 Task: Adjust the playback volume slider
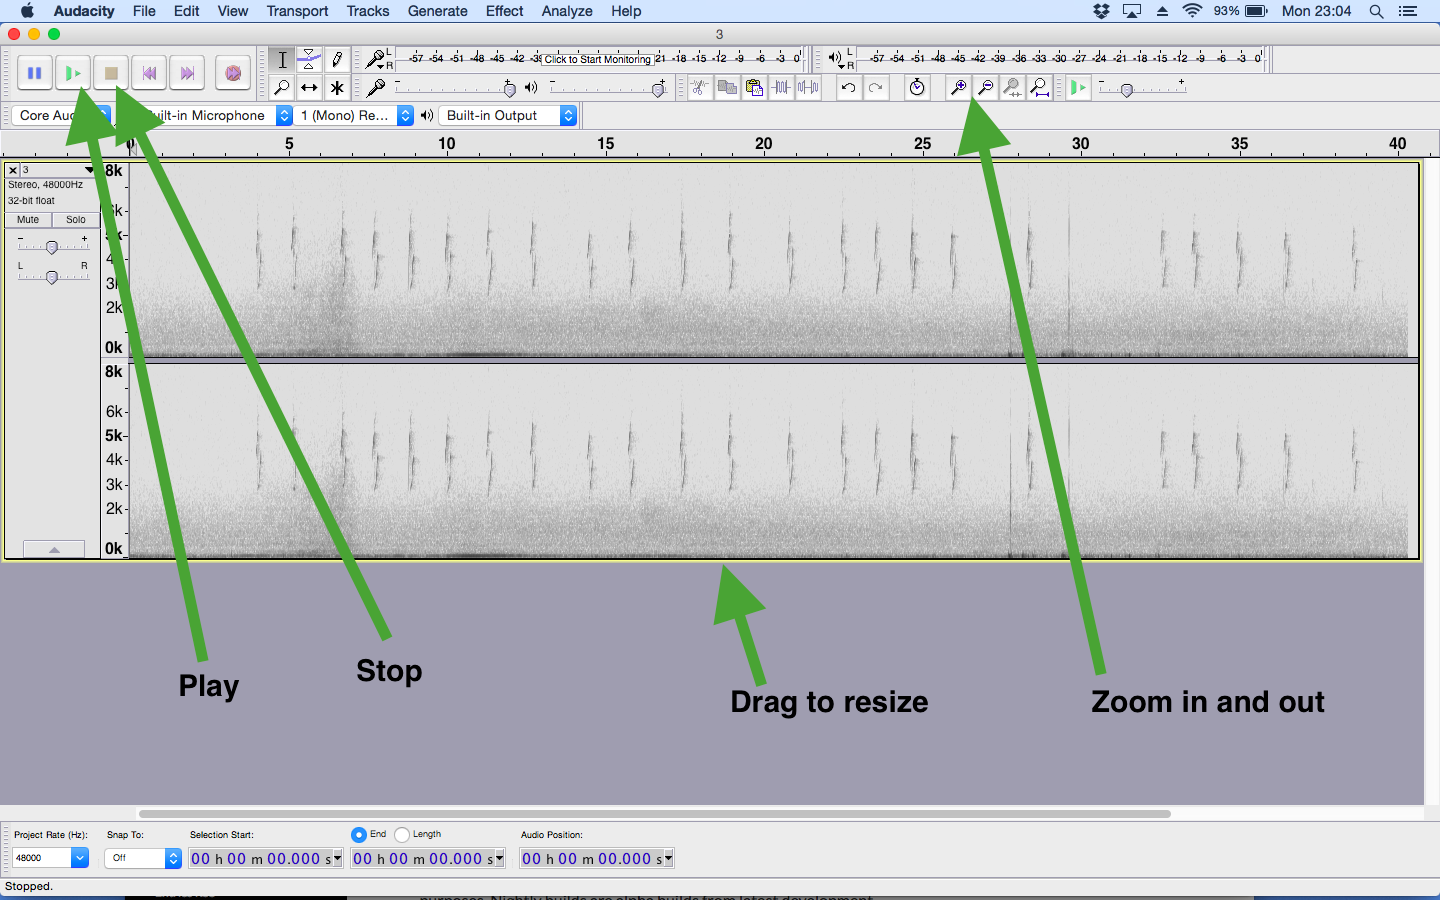[x=658, y=89]
